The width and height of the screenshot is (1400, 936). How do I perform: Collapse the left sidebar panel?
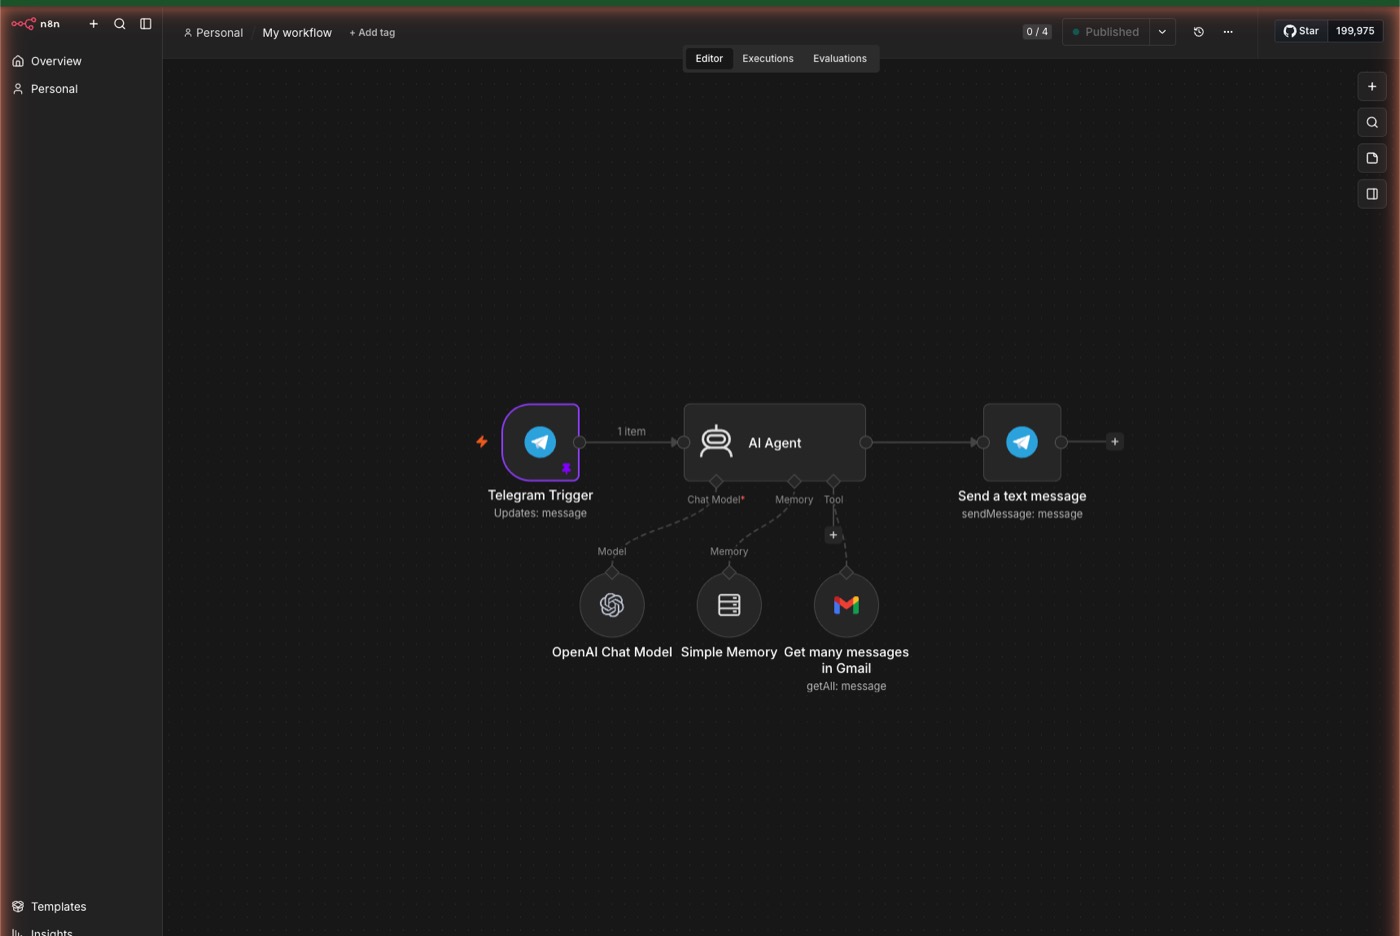(x=146, y=24)
